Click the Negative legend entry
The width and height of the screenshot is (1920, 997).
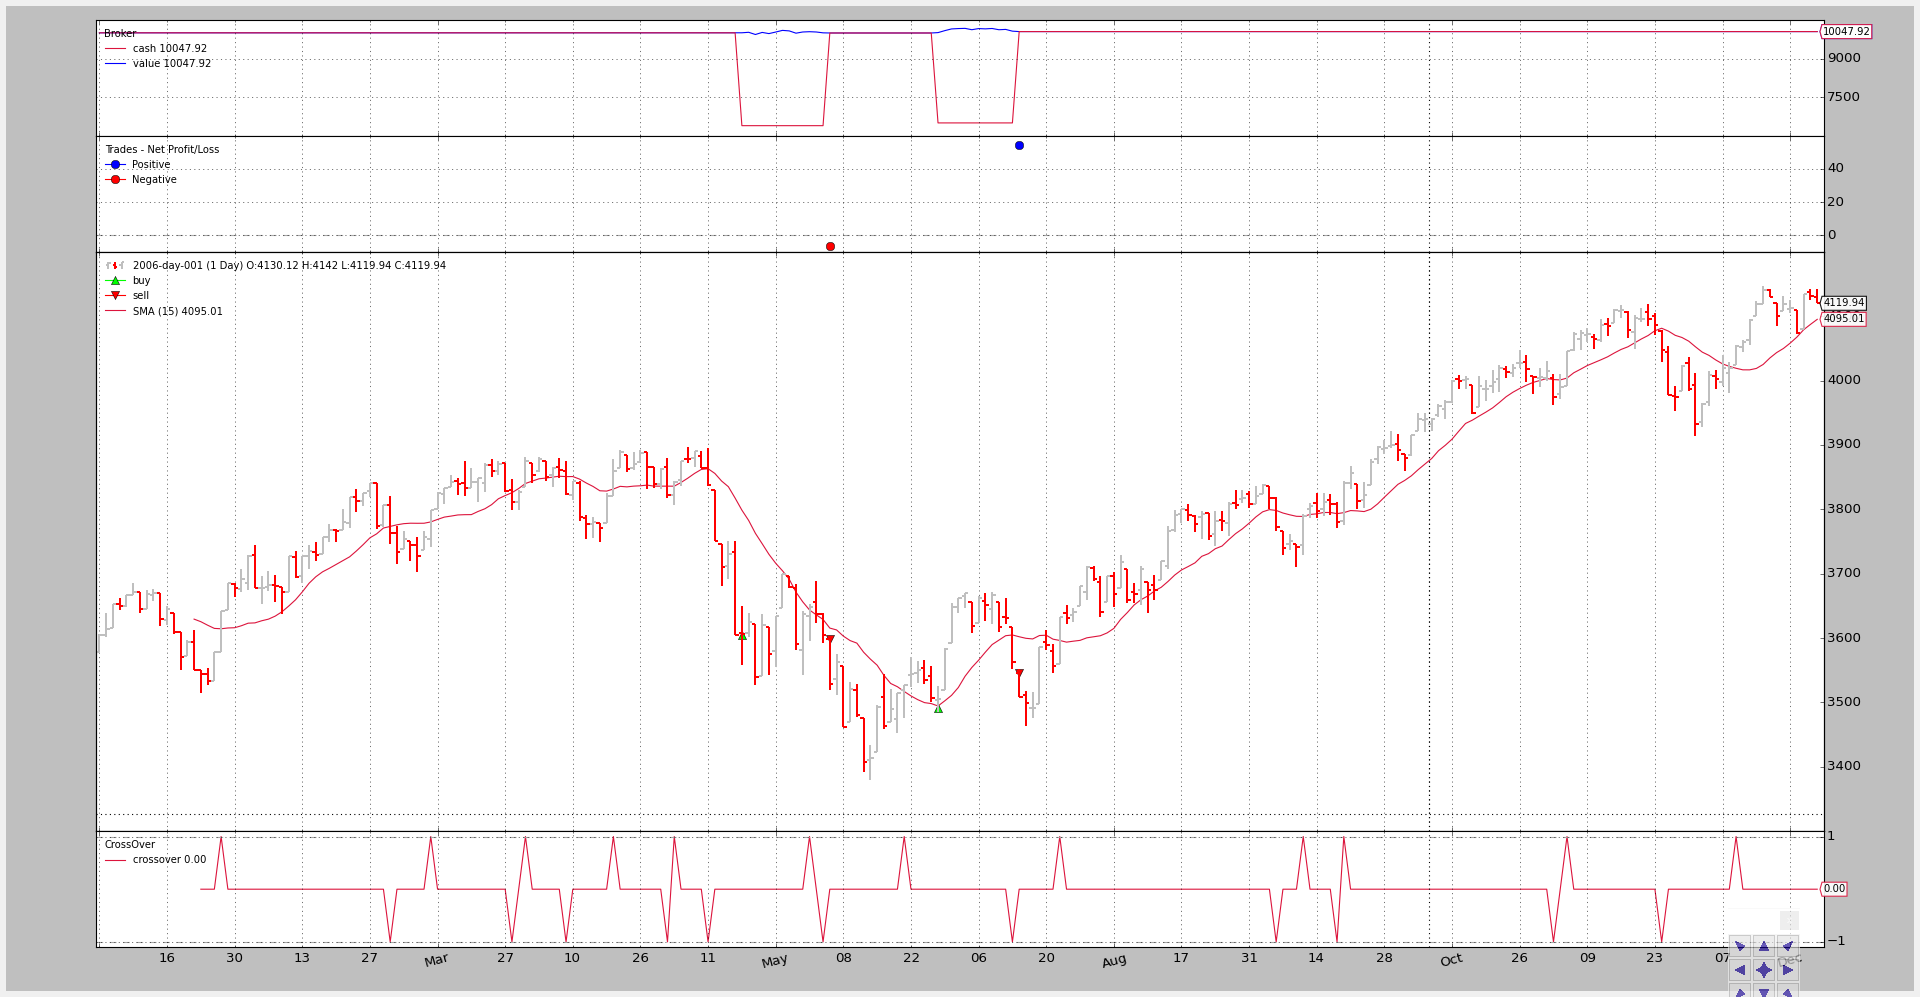click(x=153, y=180)
